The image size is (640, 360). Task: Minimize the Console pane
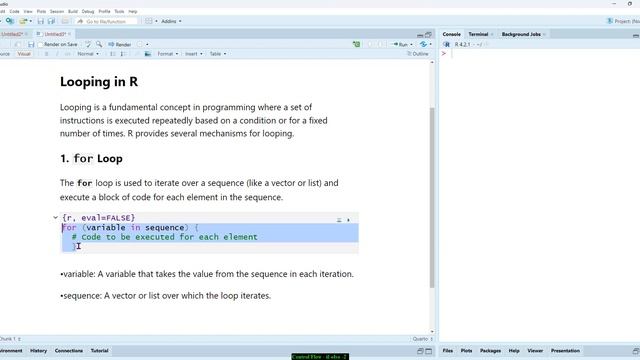(636, 35)
